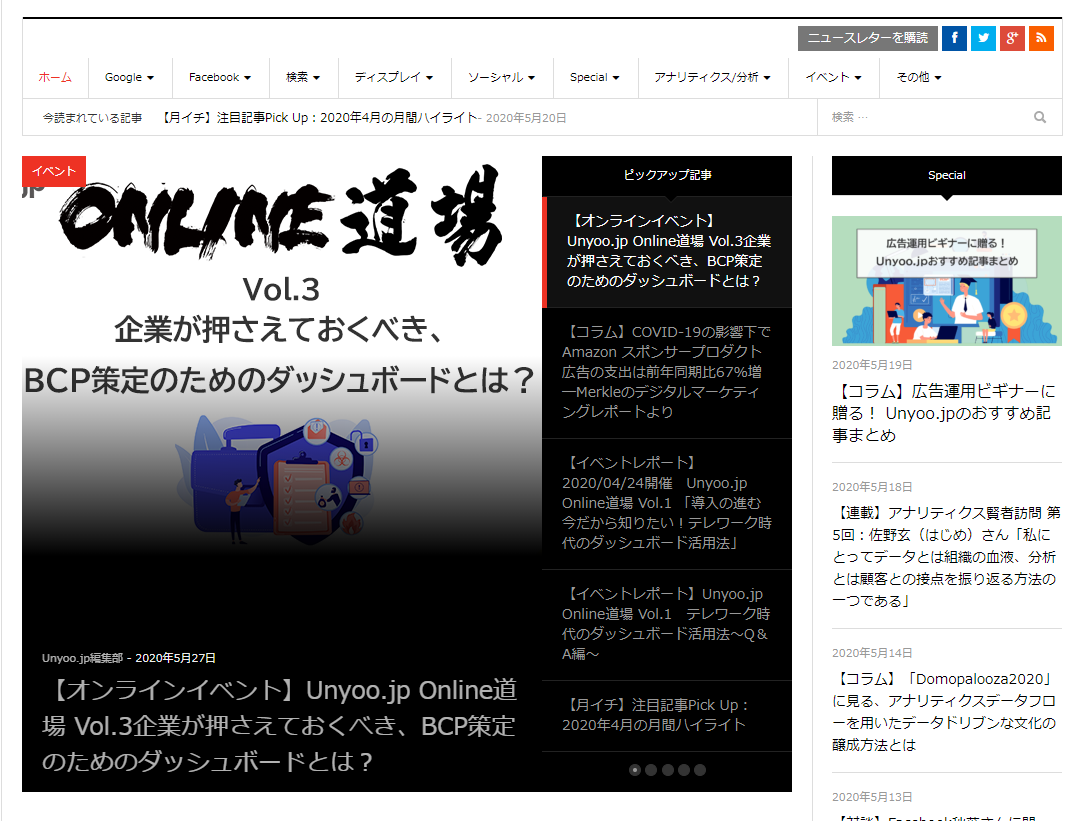
Task: Expand the アナリティクス/分析 menu dropdown
Action: click(713, 77)
